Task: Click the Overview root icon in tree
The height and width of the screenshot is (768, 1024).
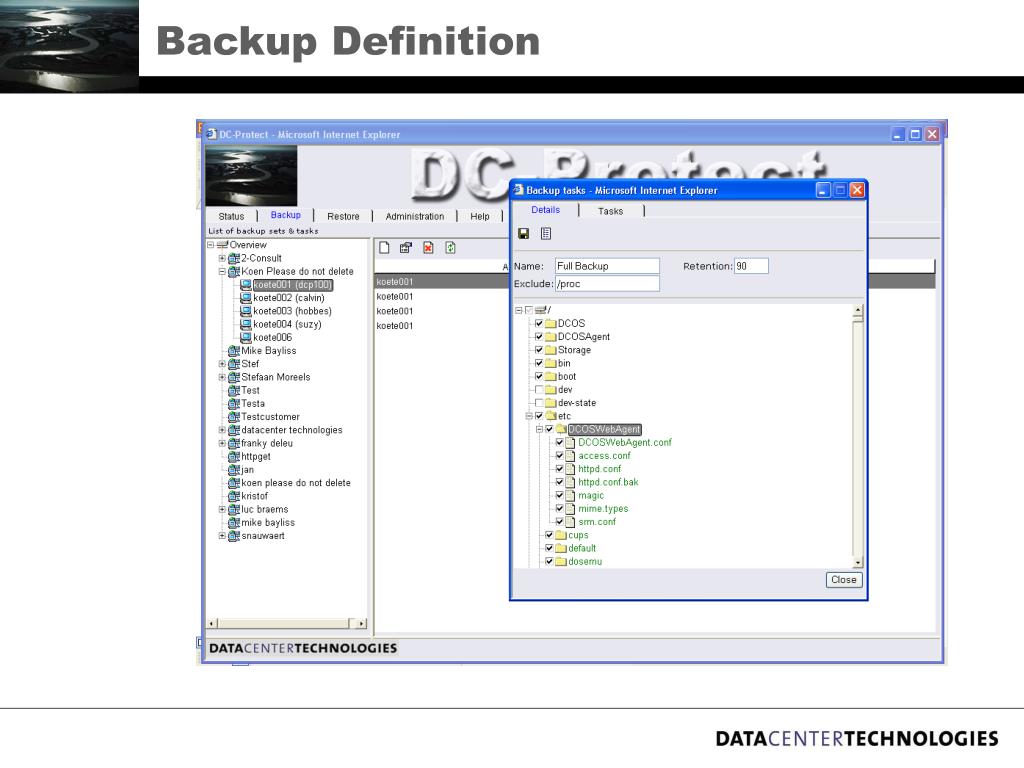Action: 222,245
